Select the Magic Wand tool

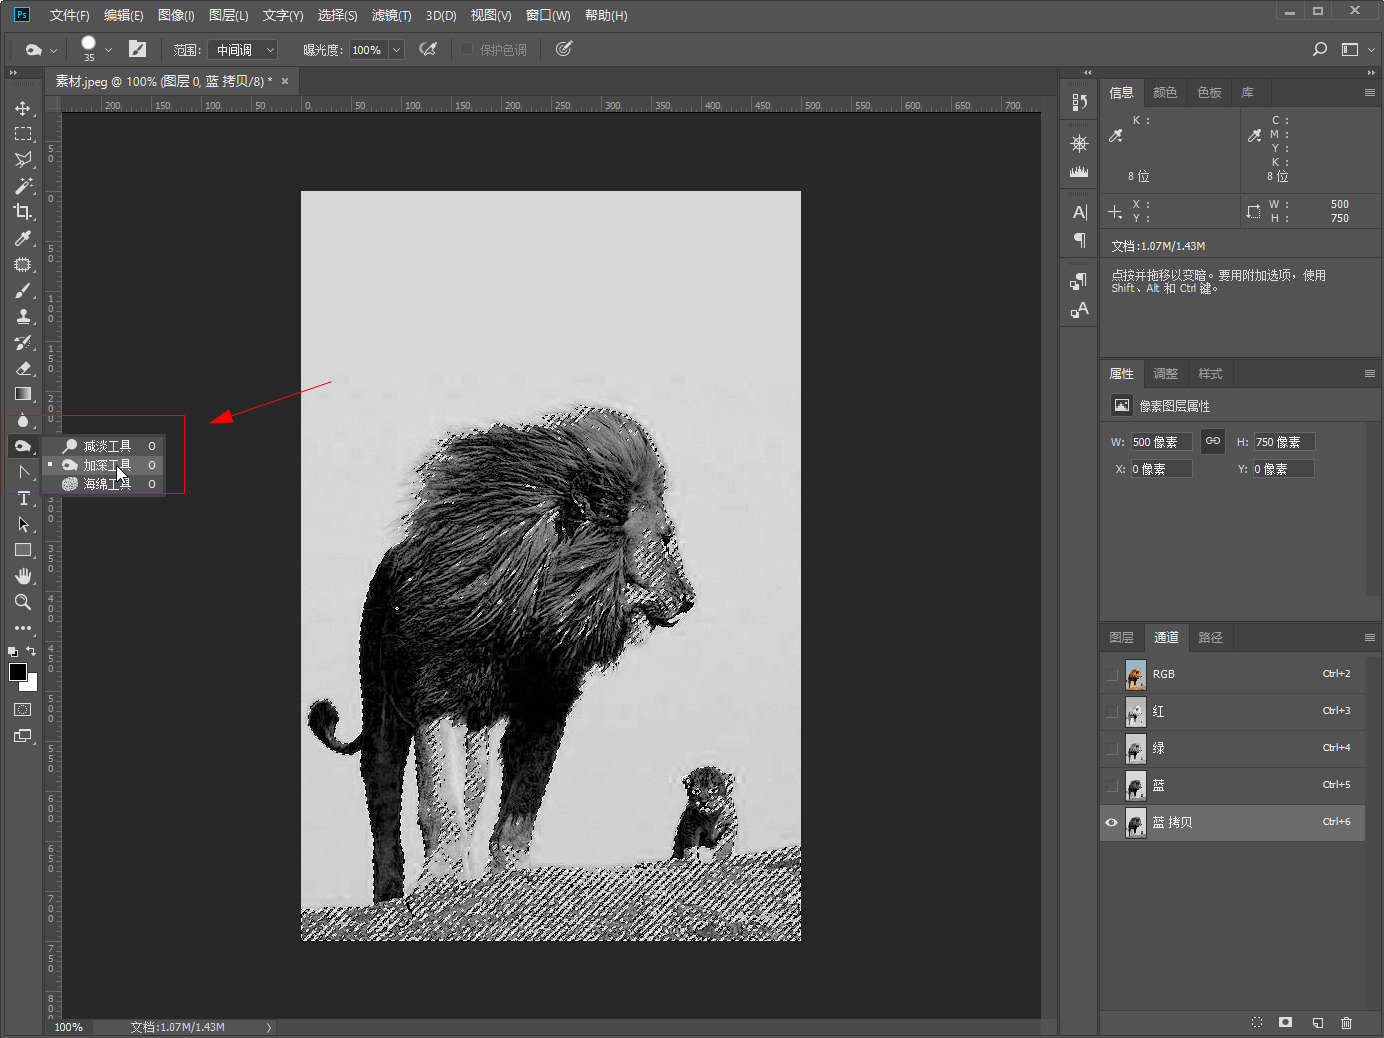[x=23, y=186]
